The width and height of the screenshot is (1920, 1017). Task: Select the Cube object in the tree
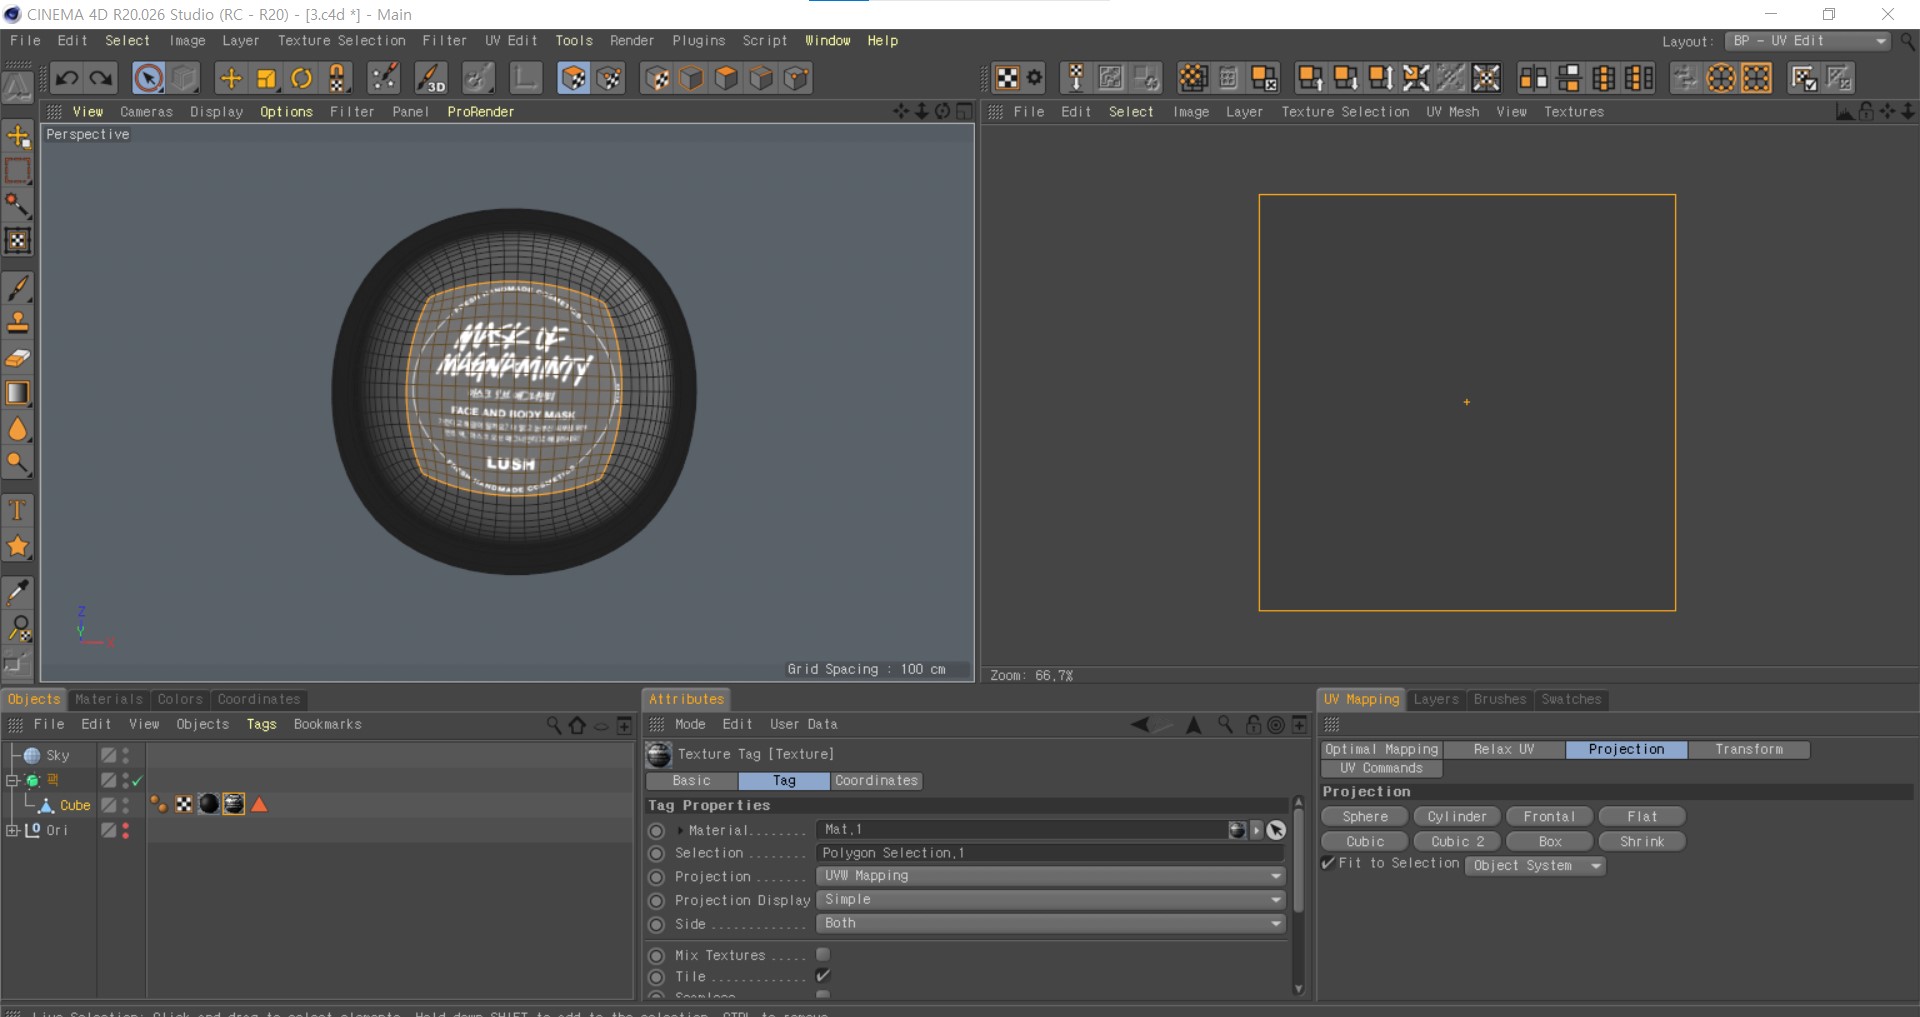point(75,805)
